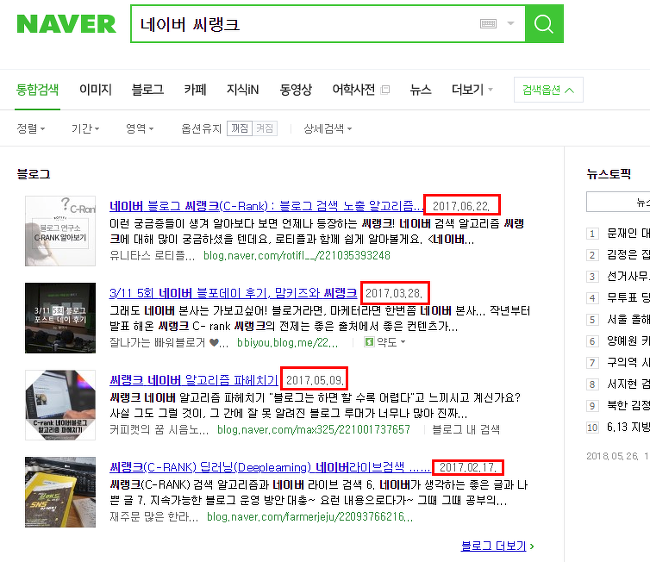Open the bbiyou.blog.me URL link
The width and height of the screenshot is (650, 562).
(287, 343)
